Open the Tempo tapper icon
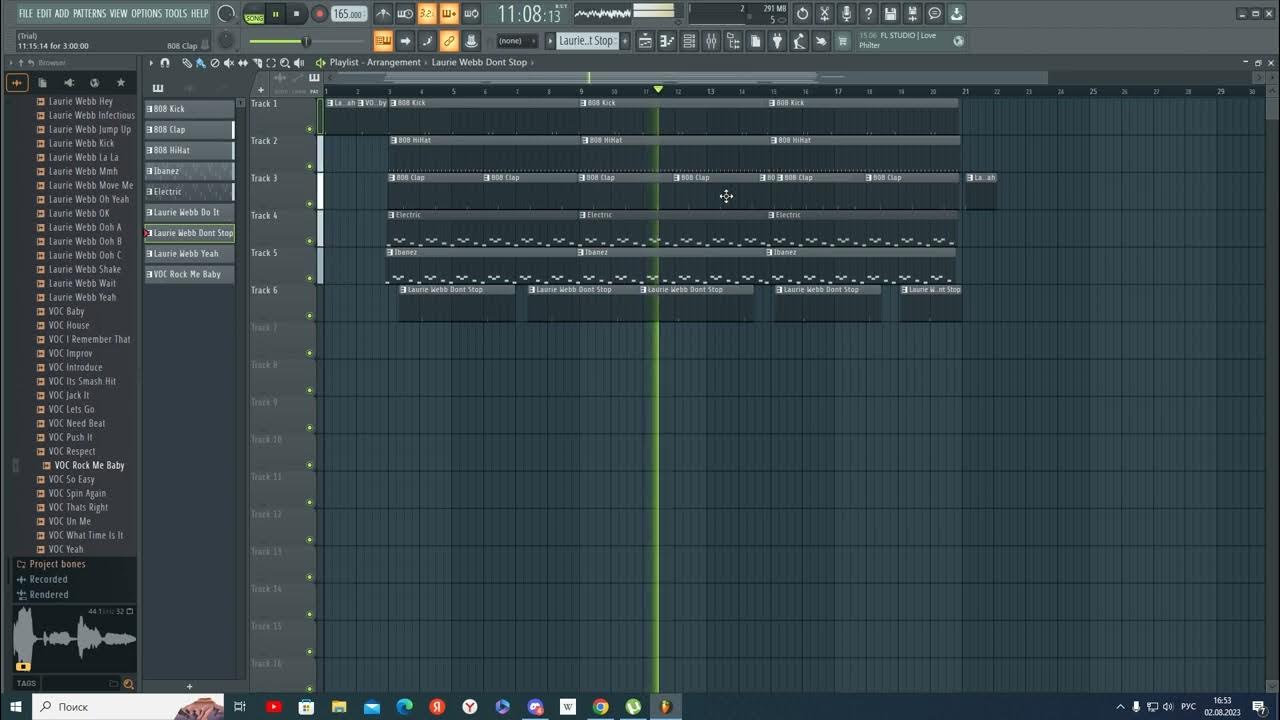 (799, 41)
